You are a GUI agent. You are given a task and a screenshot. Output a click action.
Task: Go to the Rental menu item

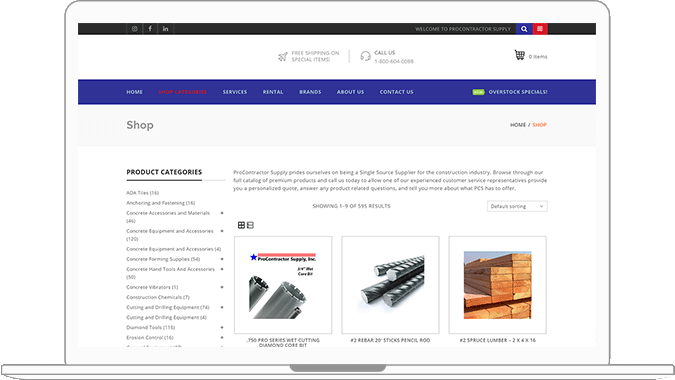coord(273,92)
